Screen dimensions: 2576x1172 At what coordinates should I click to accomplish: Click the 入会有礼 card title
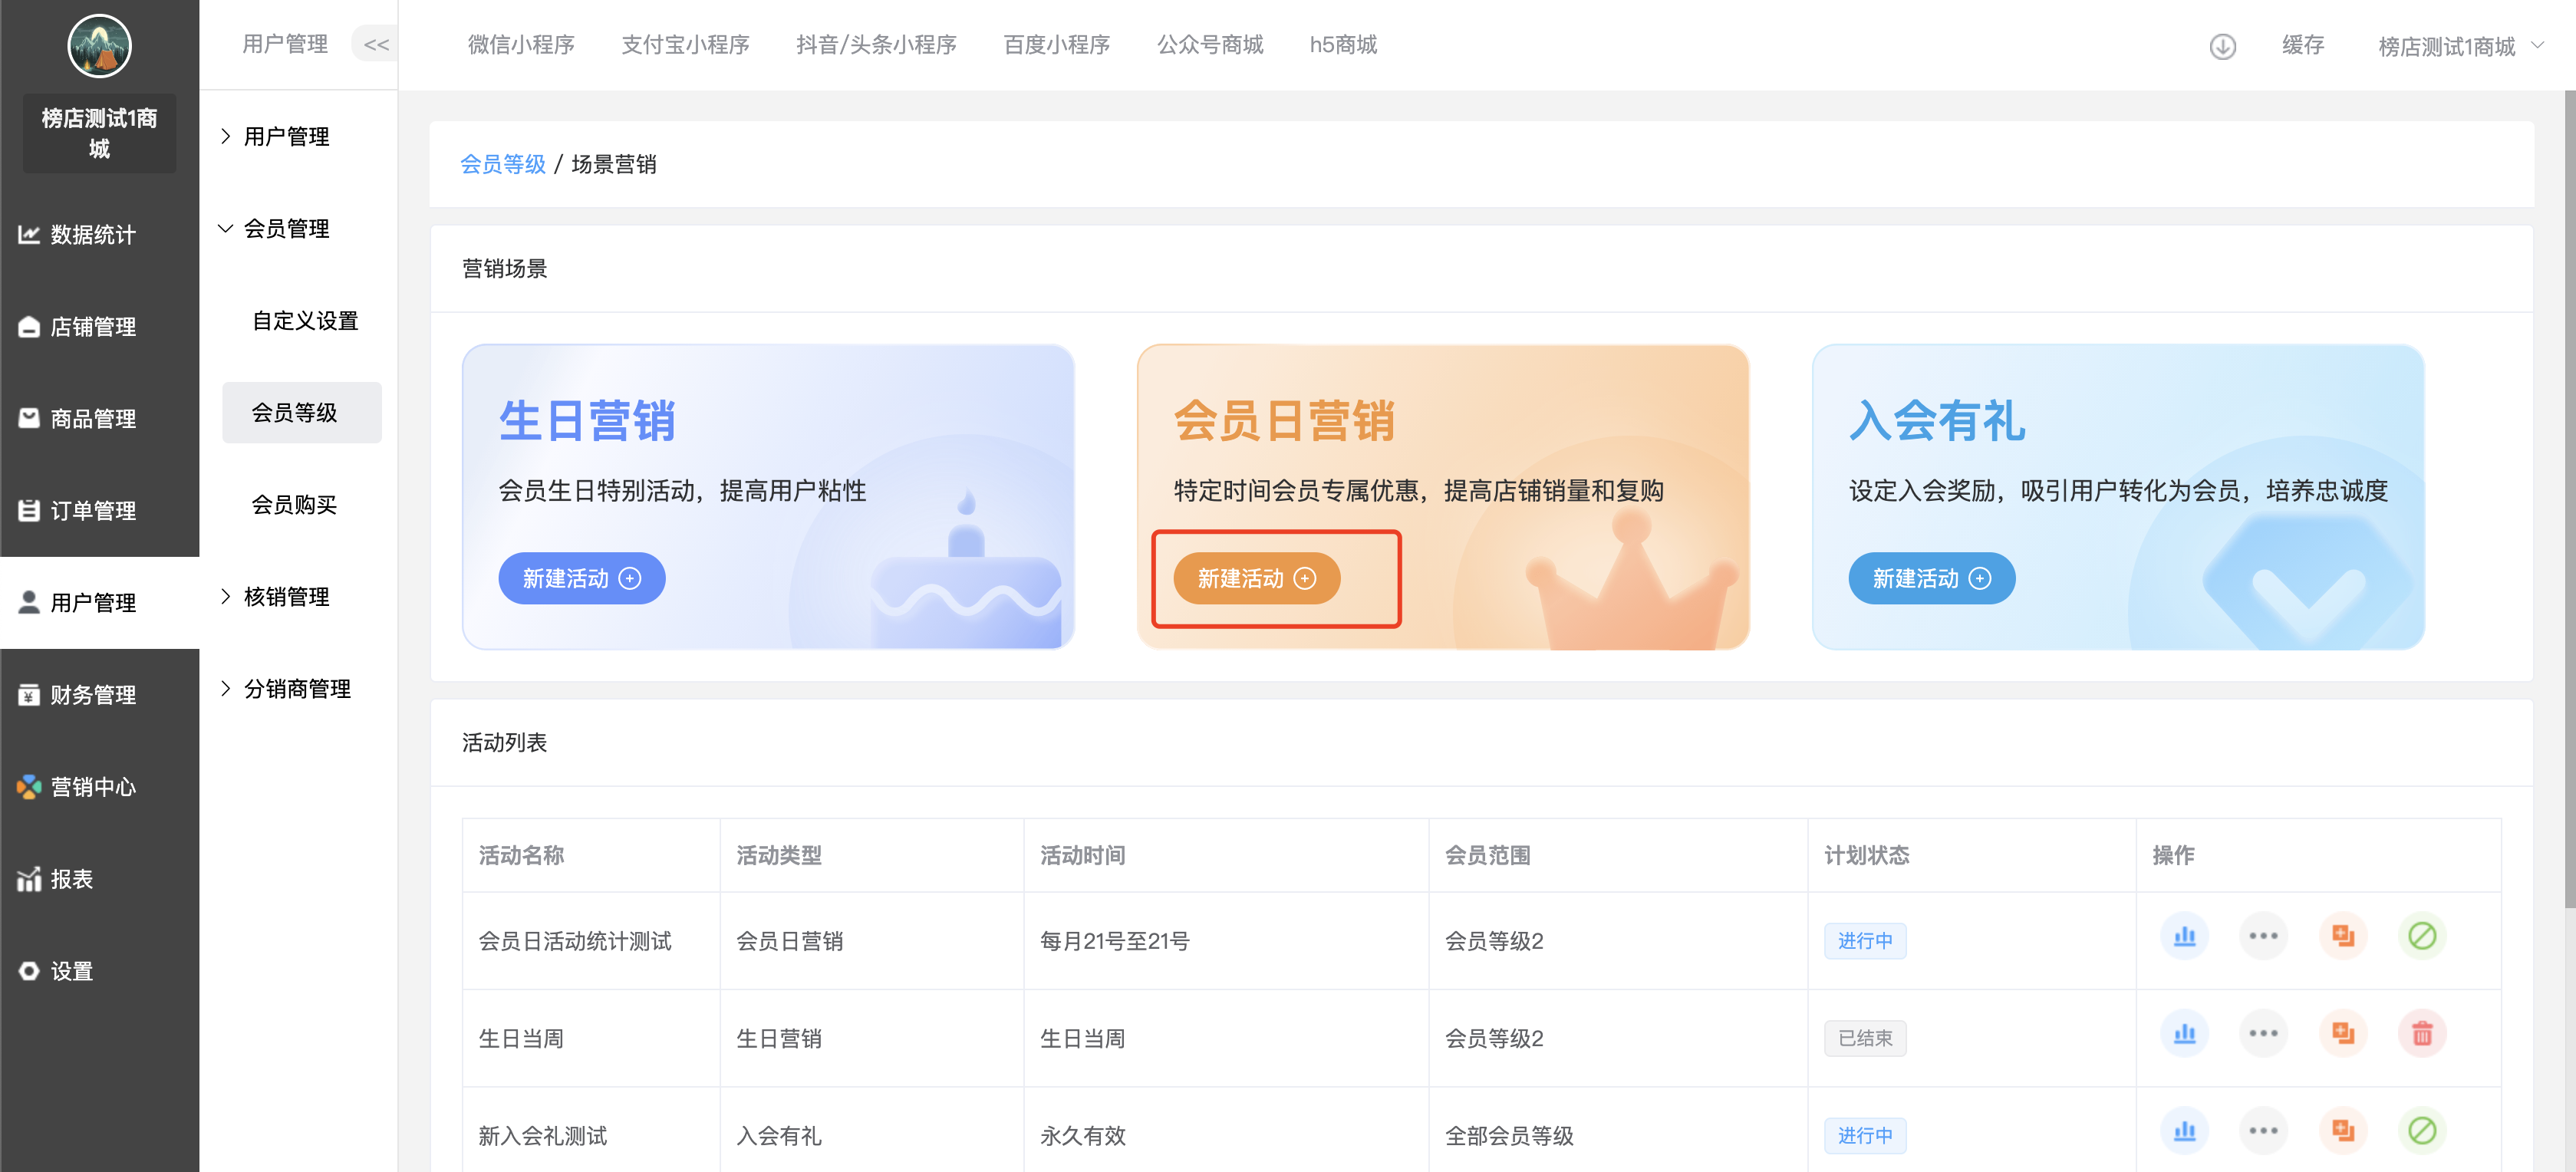coord(1937,420)
